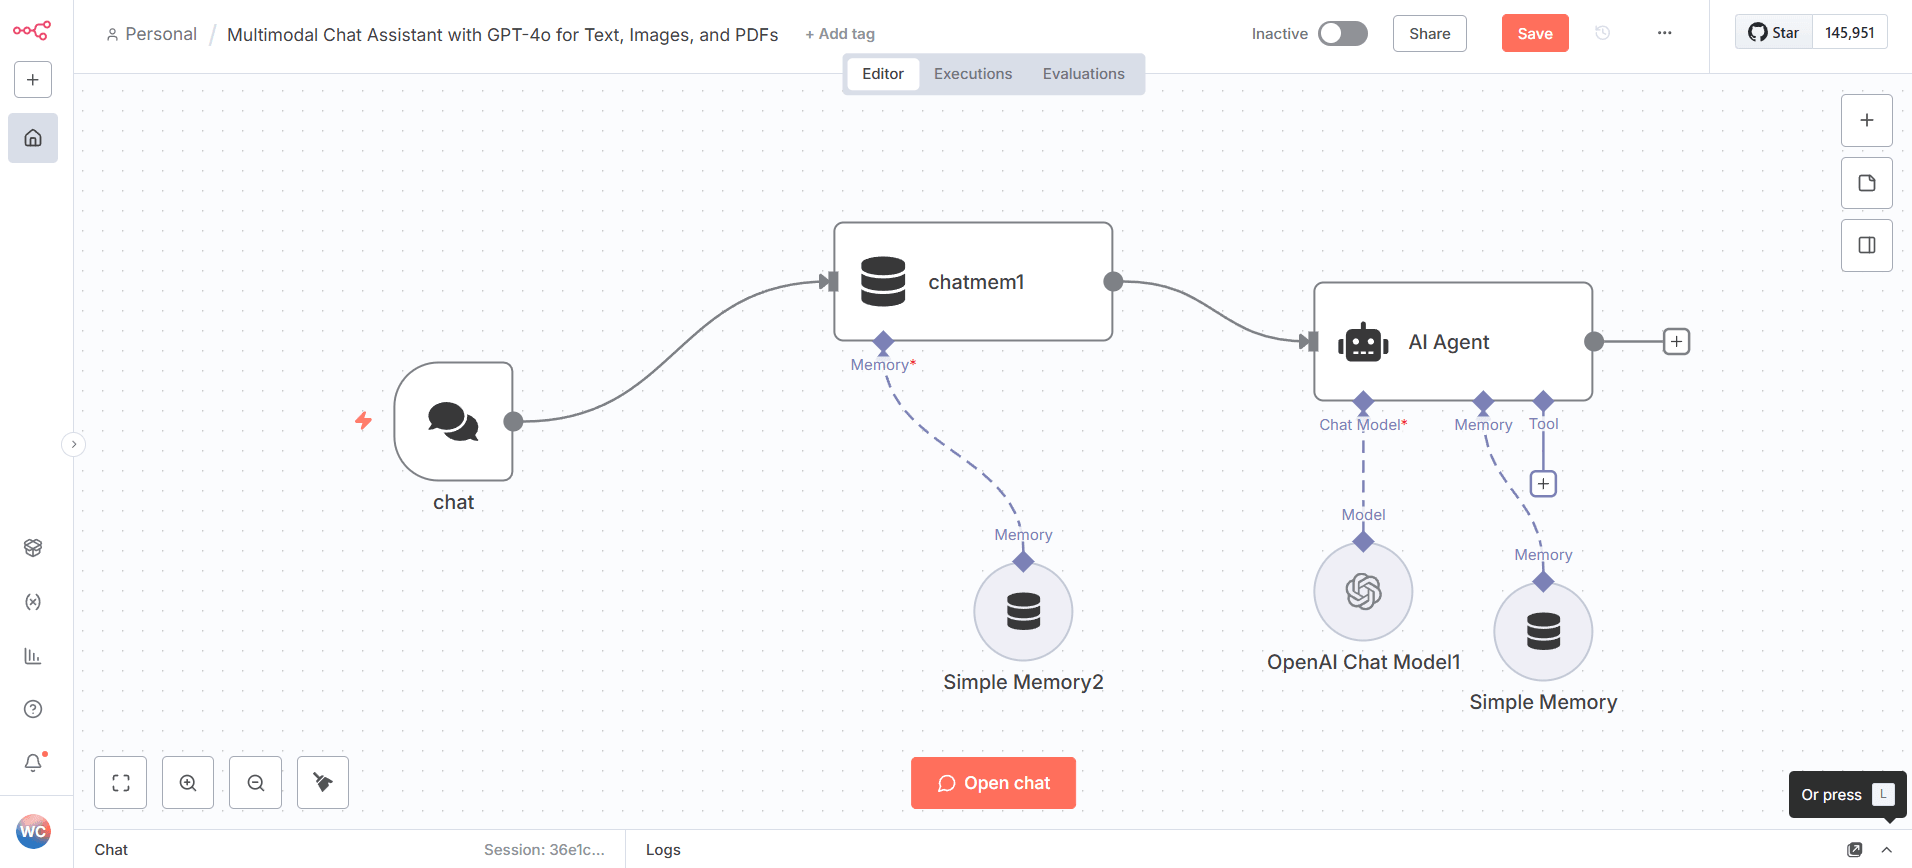Screen dimensions: 1912x868
Task: Collapse the chat panel chevron
Action: pos(1887,850)
